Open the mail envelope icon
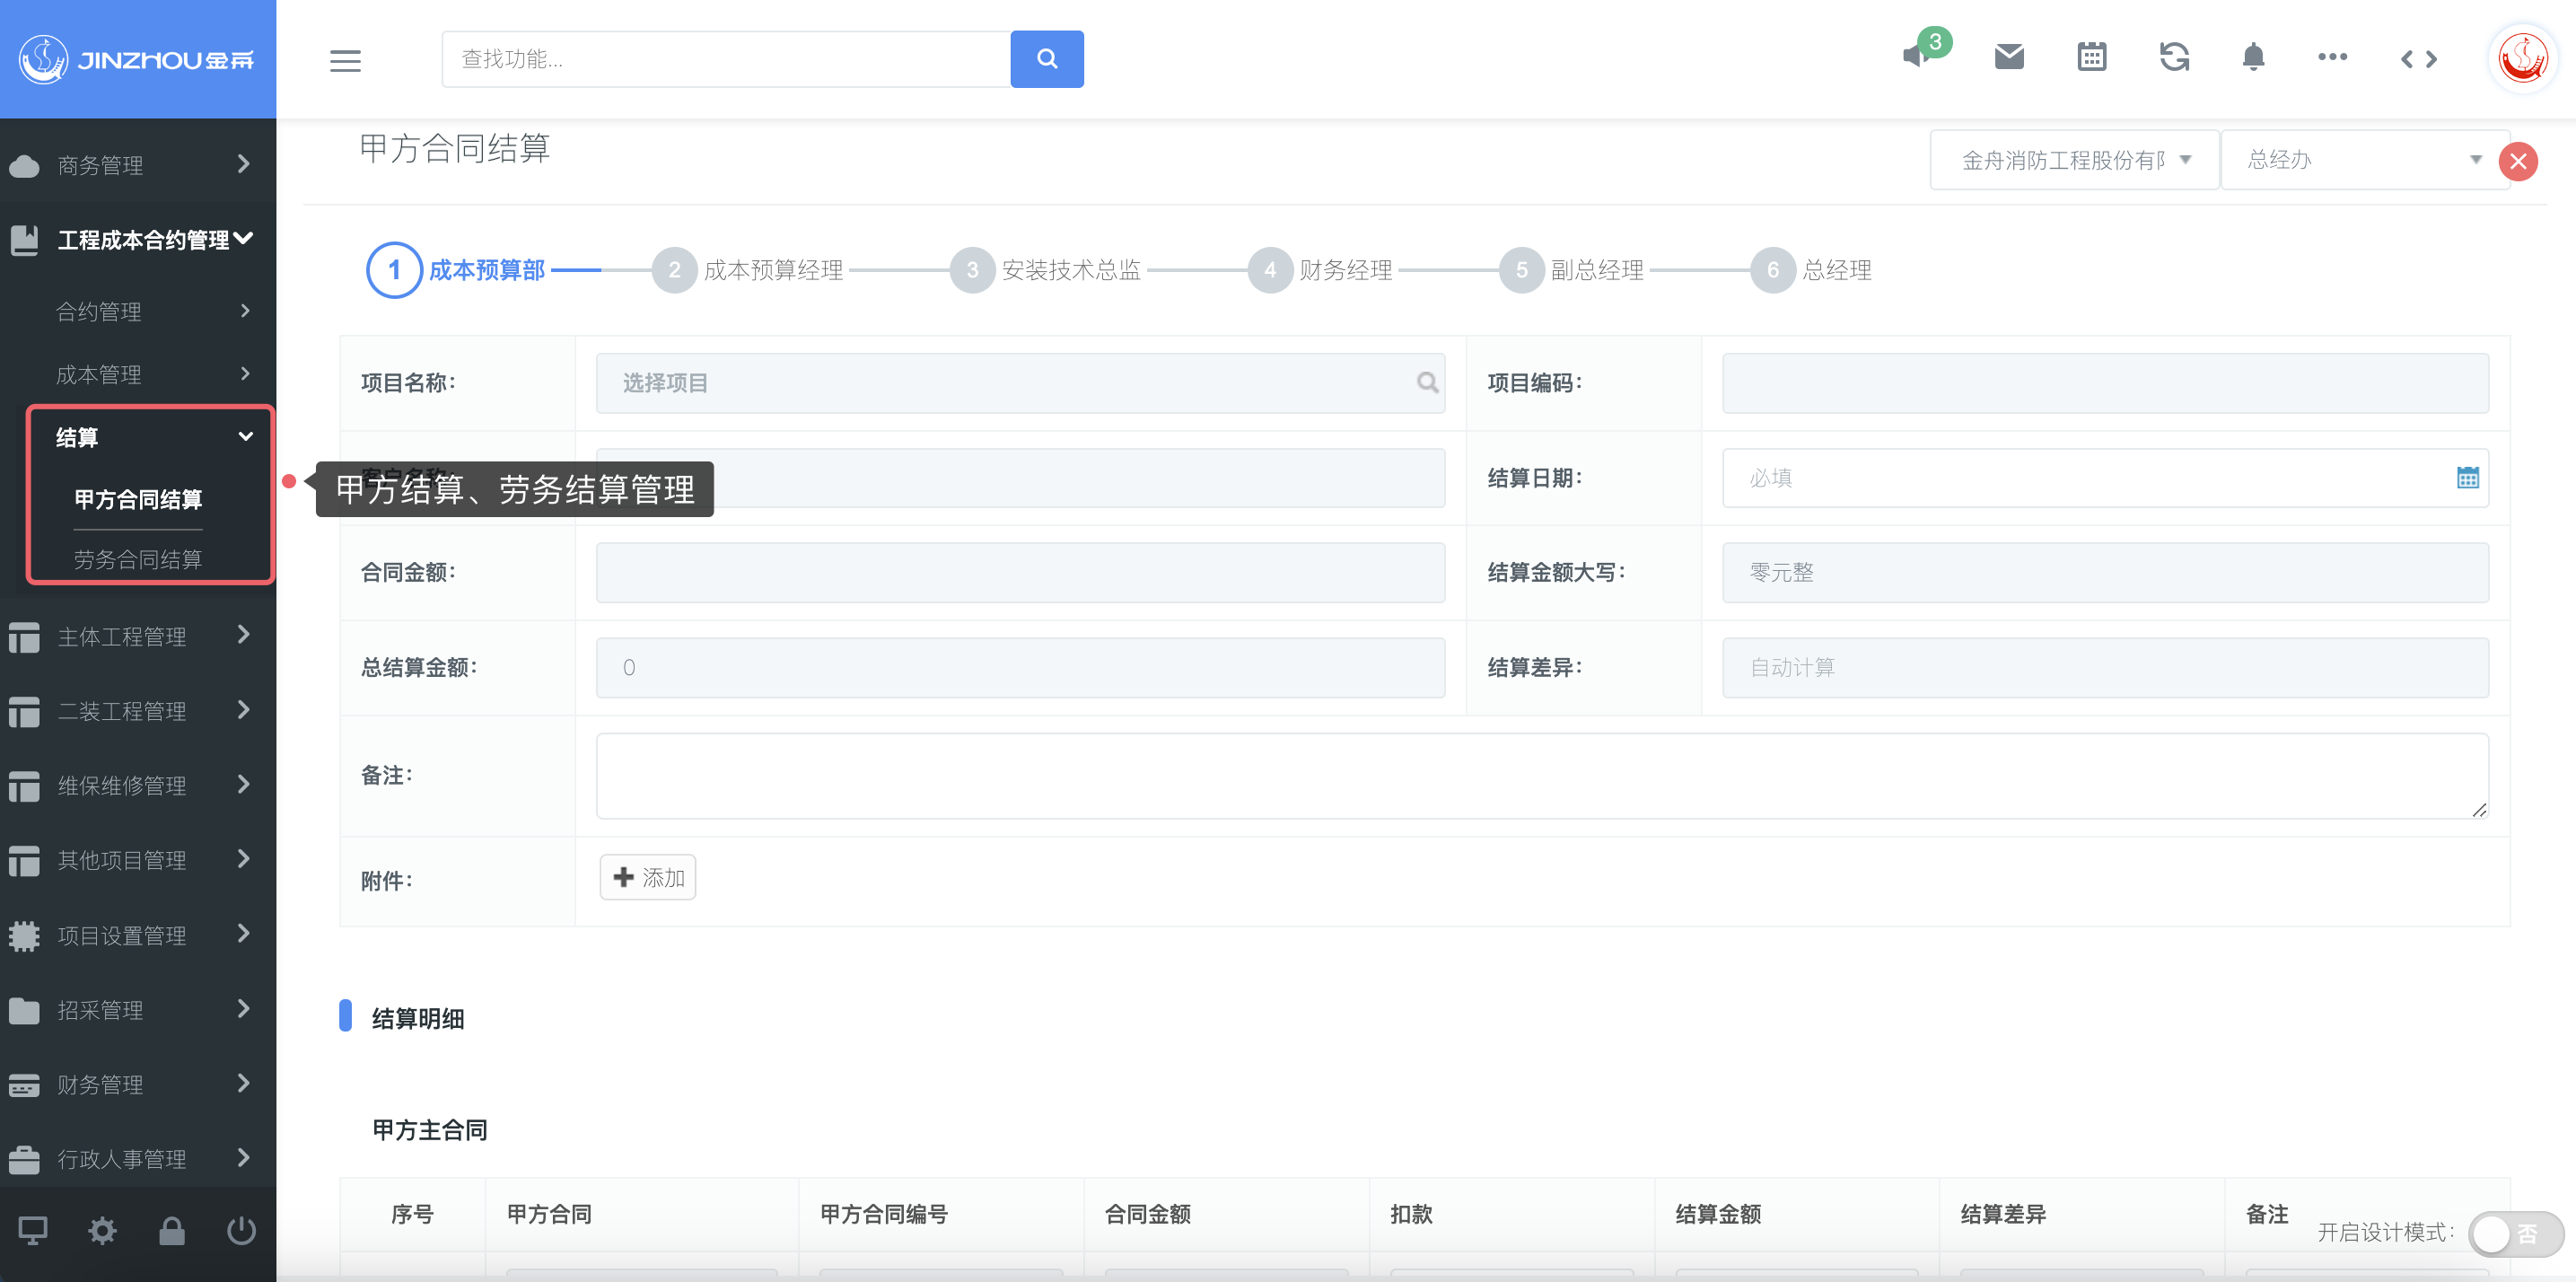The image size is (2576, 1282). 2008,57
